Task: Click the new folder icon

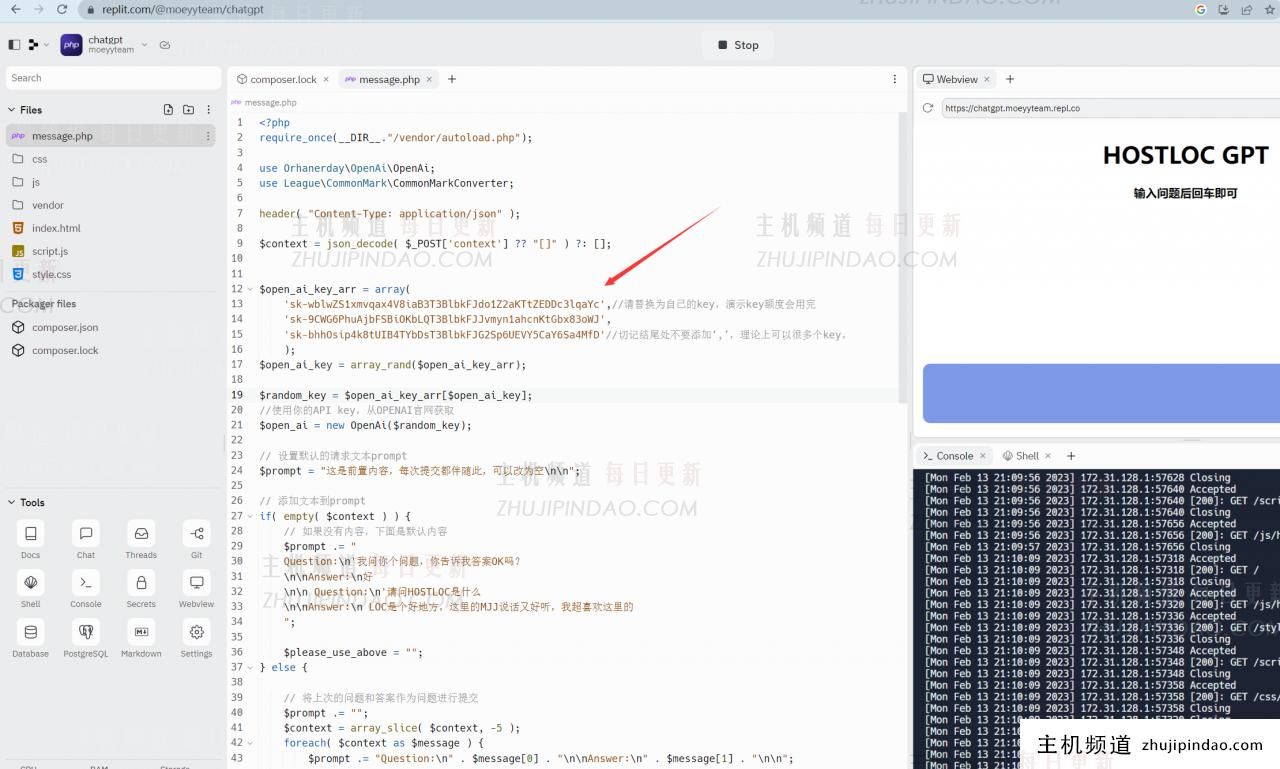Action: [x=188, y=110]
